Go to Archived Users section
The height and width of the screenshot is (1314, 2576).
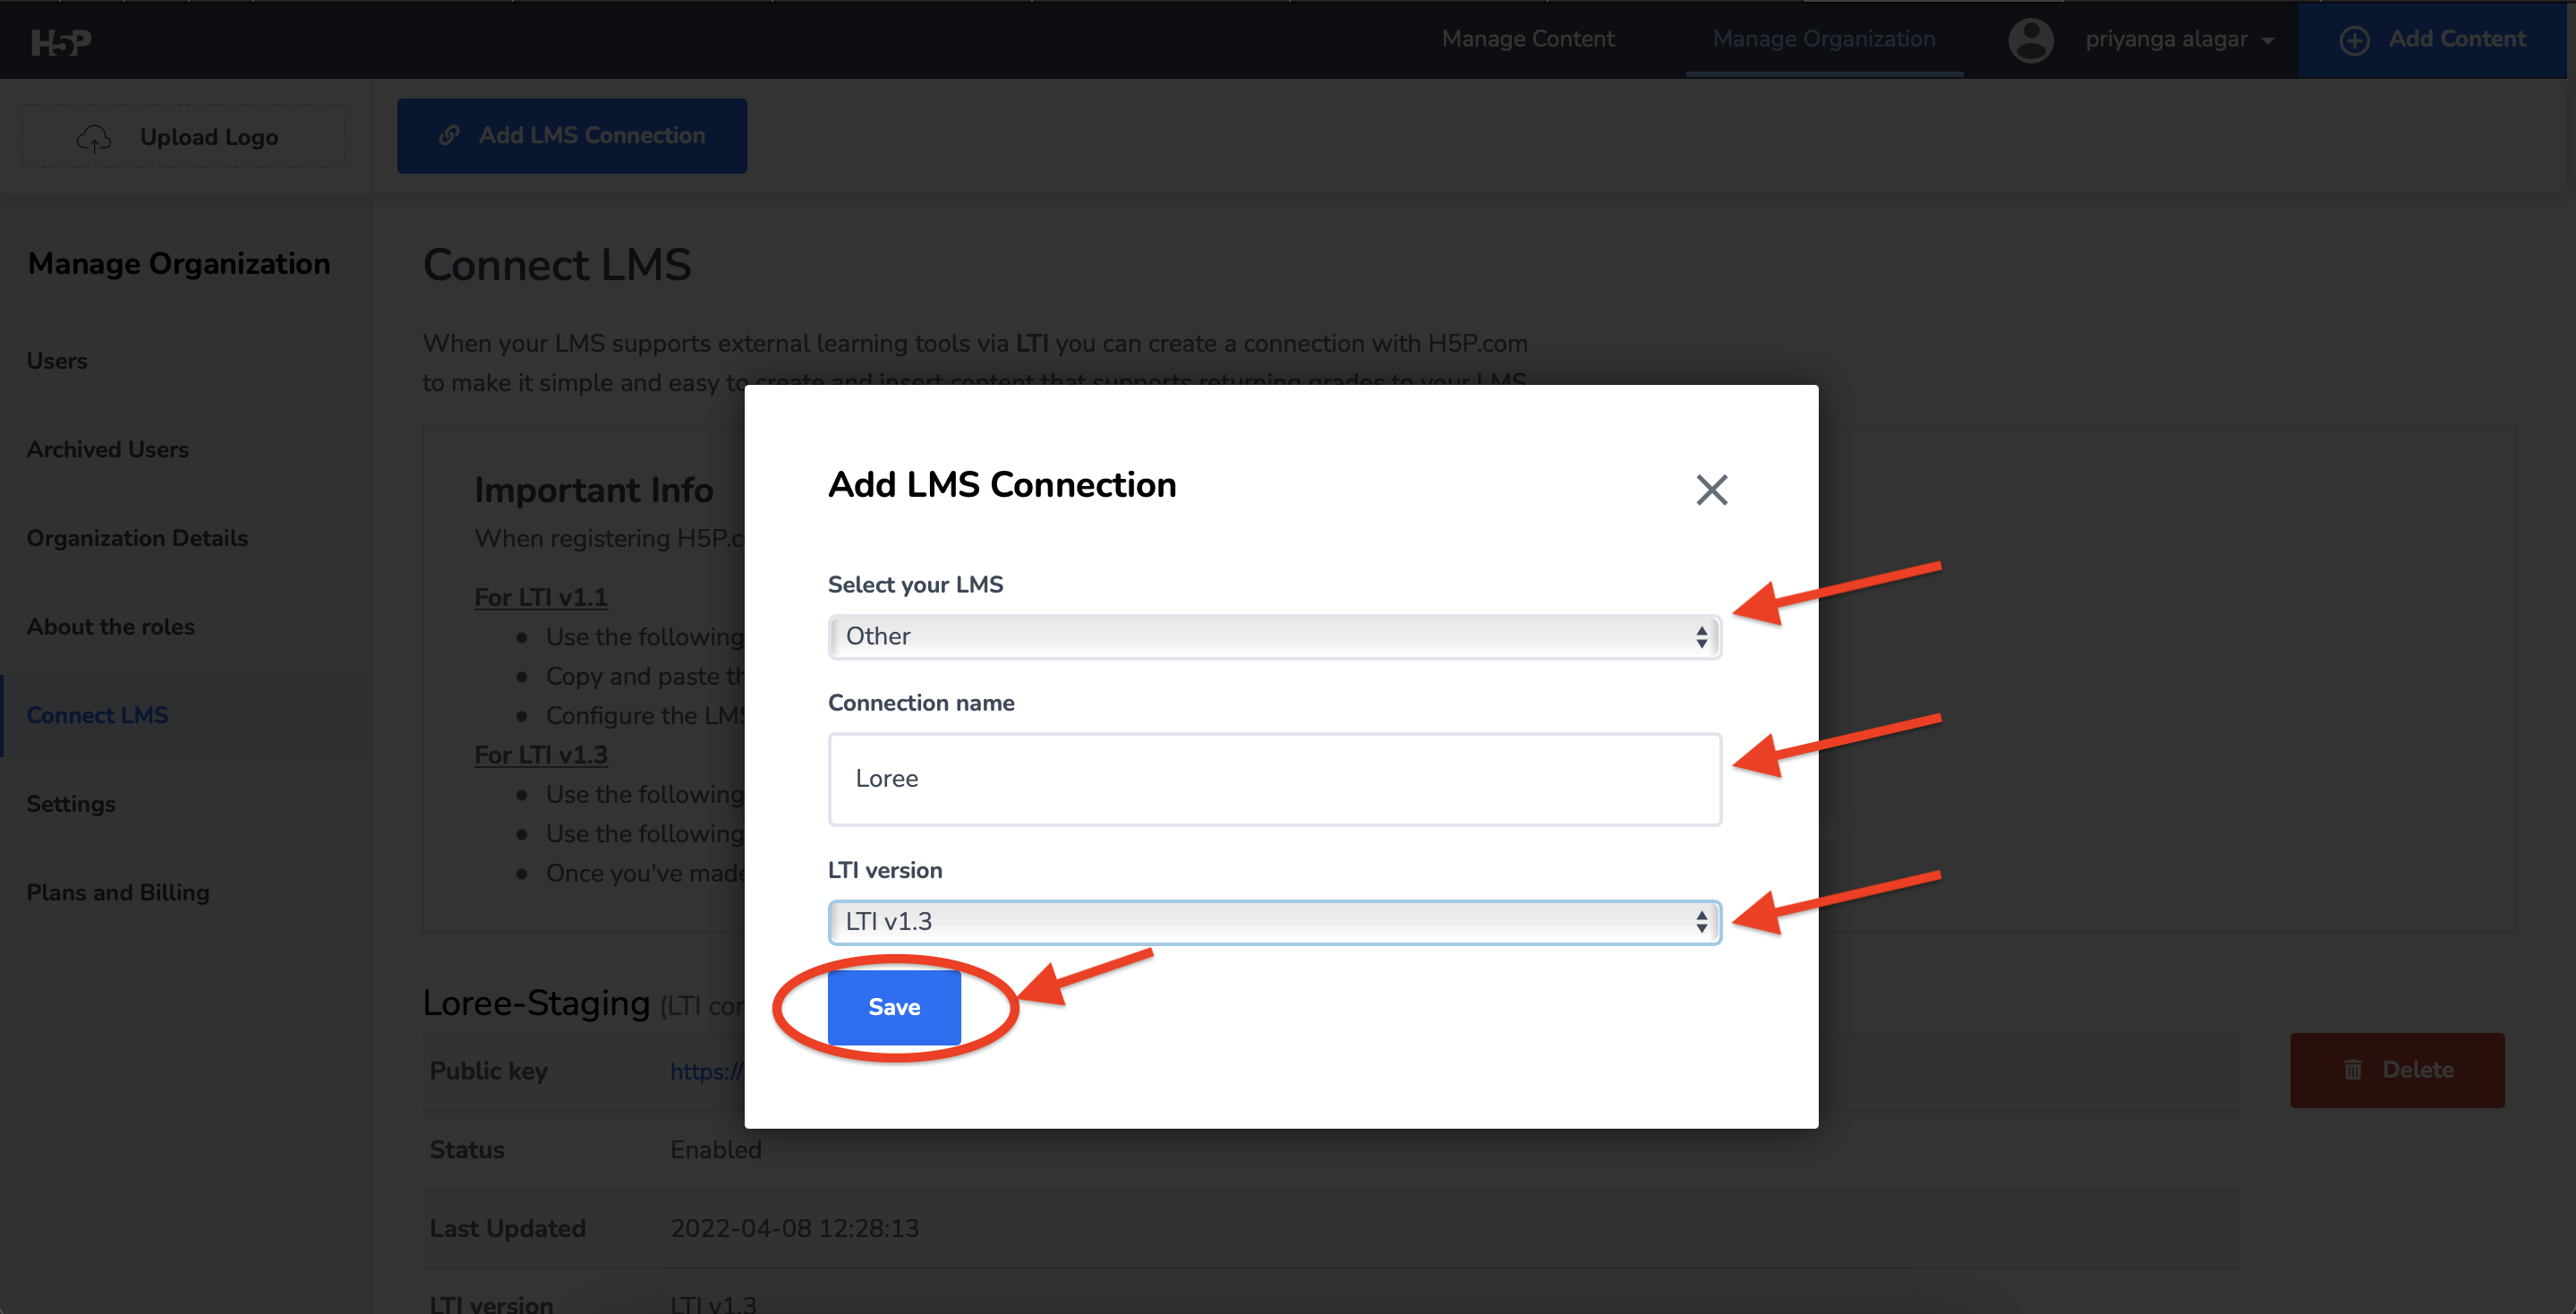coord(107,450)
